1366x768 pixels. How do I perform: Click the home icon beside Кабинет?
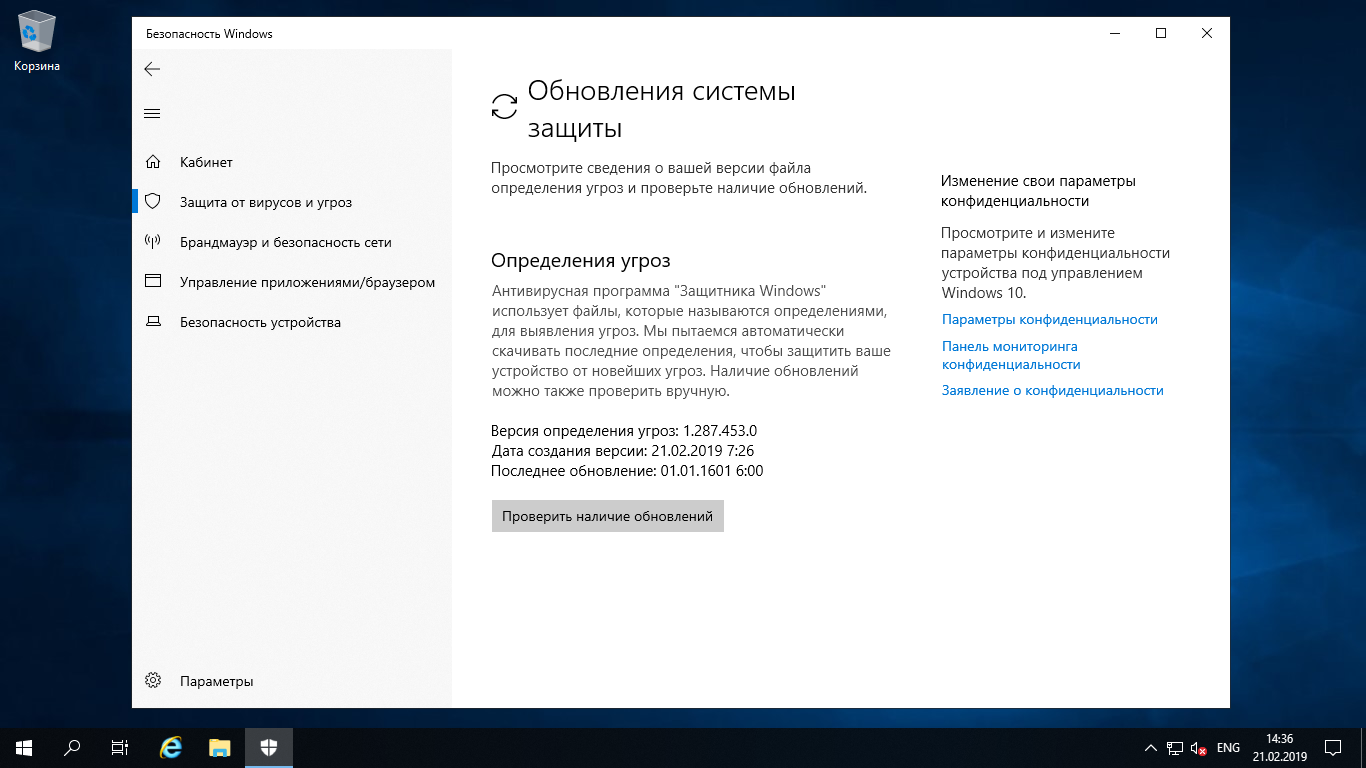(153, 162)
